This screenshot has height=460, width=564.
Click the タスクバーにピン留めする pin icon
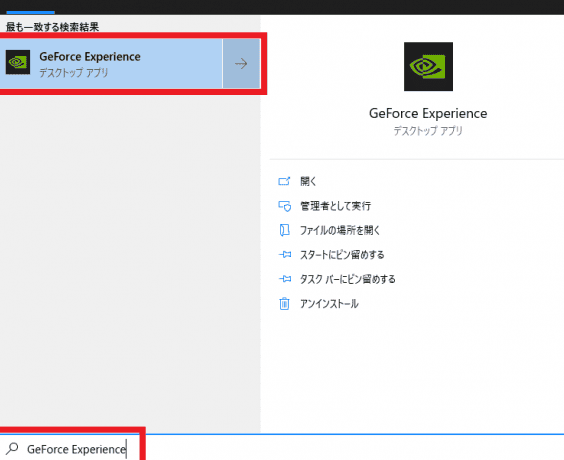(285, 279)
